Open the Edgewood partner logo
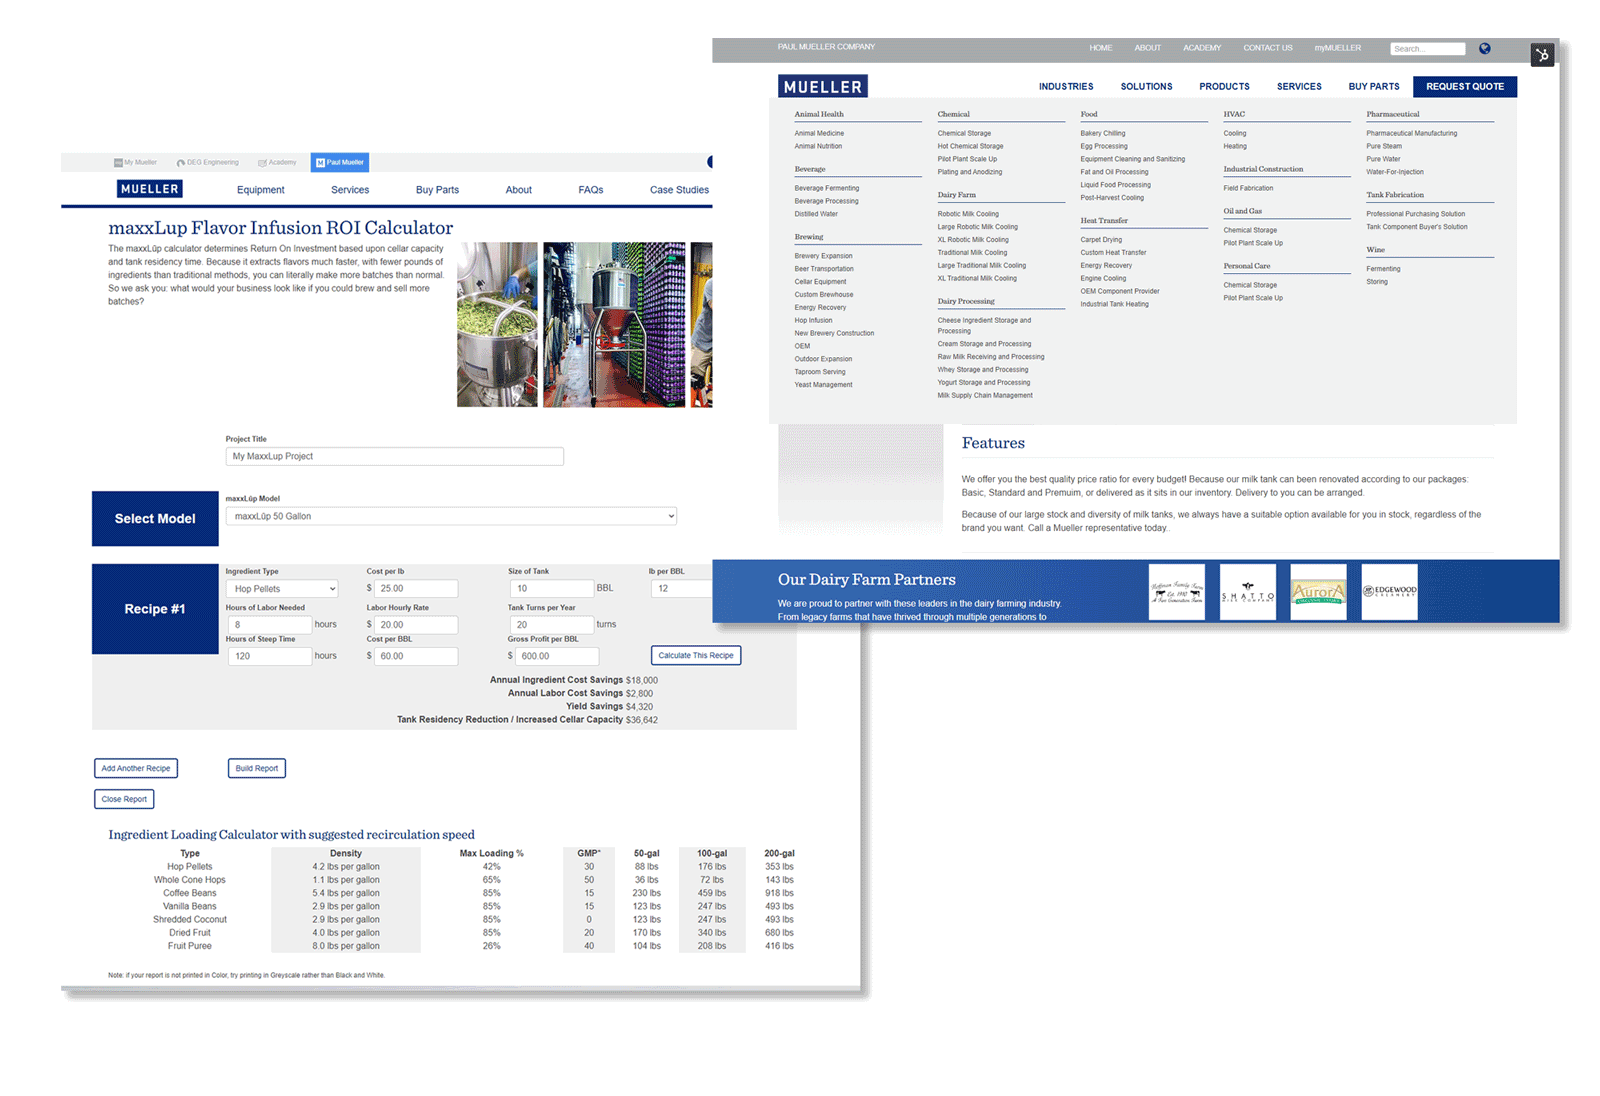 click(x=1389, y=592)
